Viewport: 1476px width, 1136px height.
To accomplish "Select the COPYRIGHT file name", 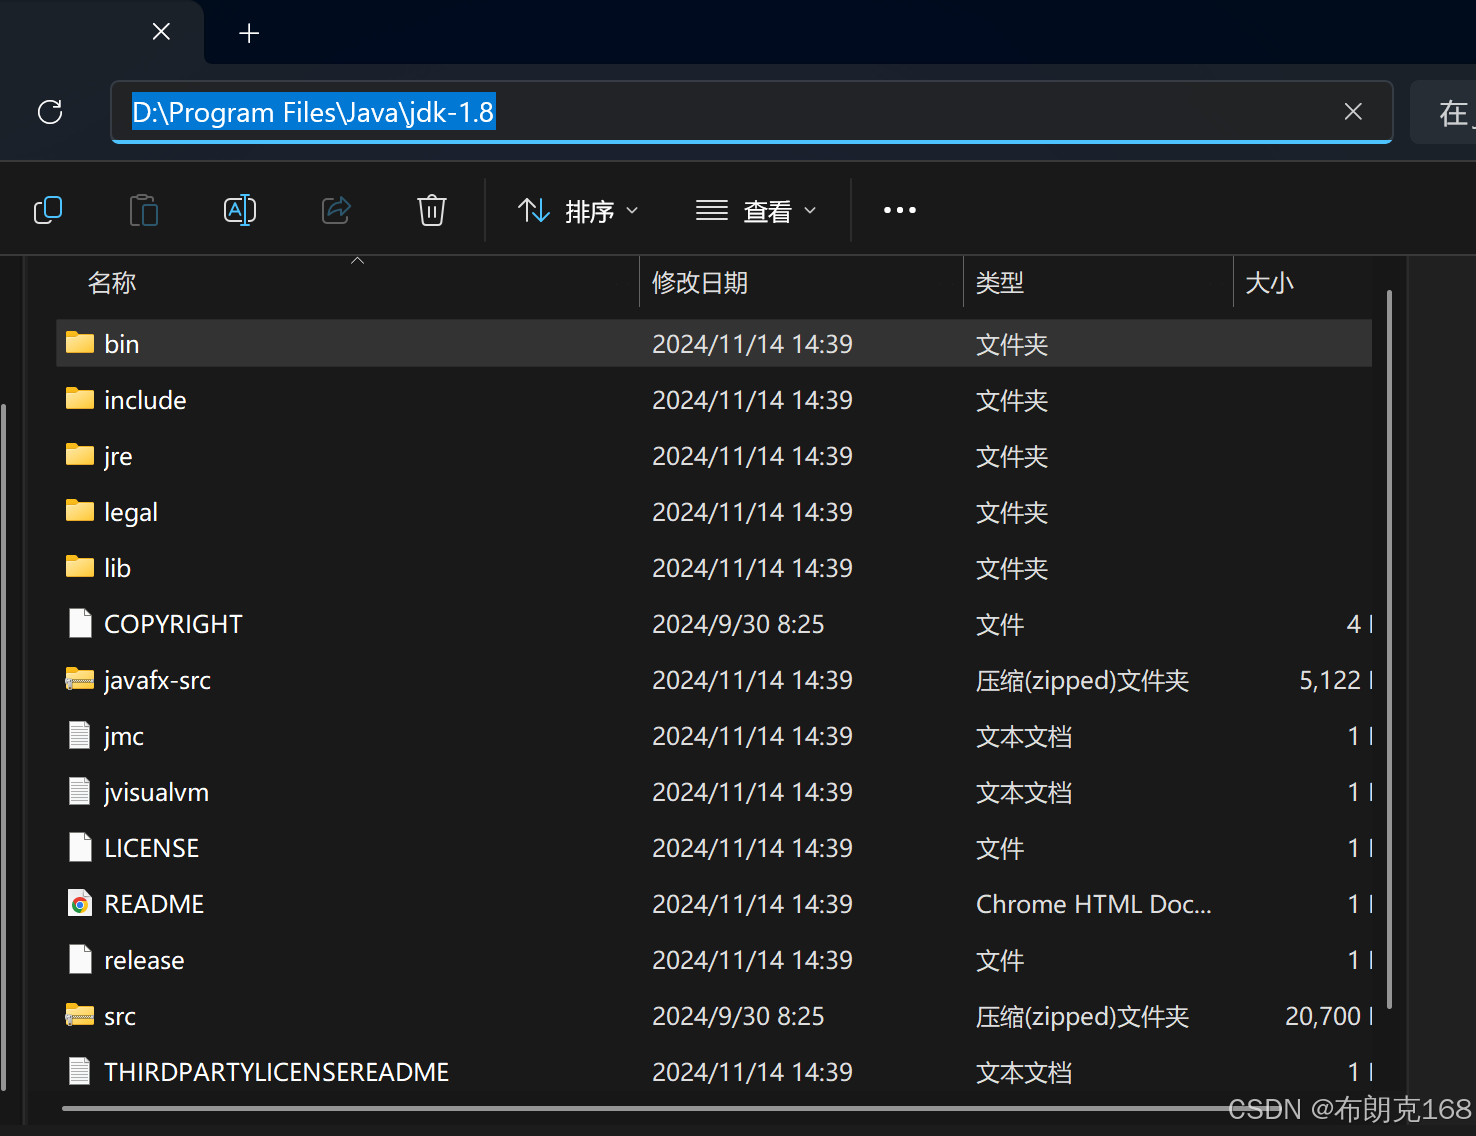I will tap(173, 624).
